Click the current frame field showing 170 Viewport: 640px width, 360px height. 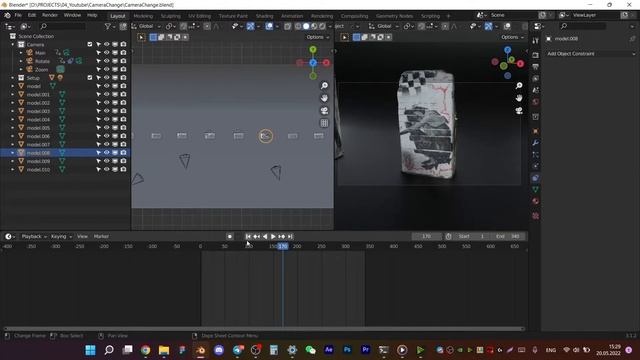click(x=427, y=236)
